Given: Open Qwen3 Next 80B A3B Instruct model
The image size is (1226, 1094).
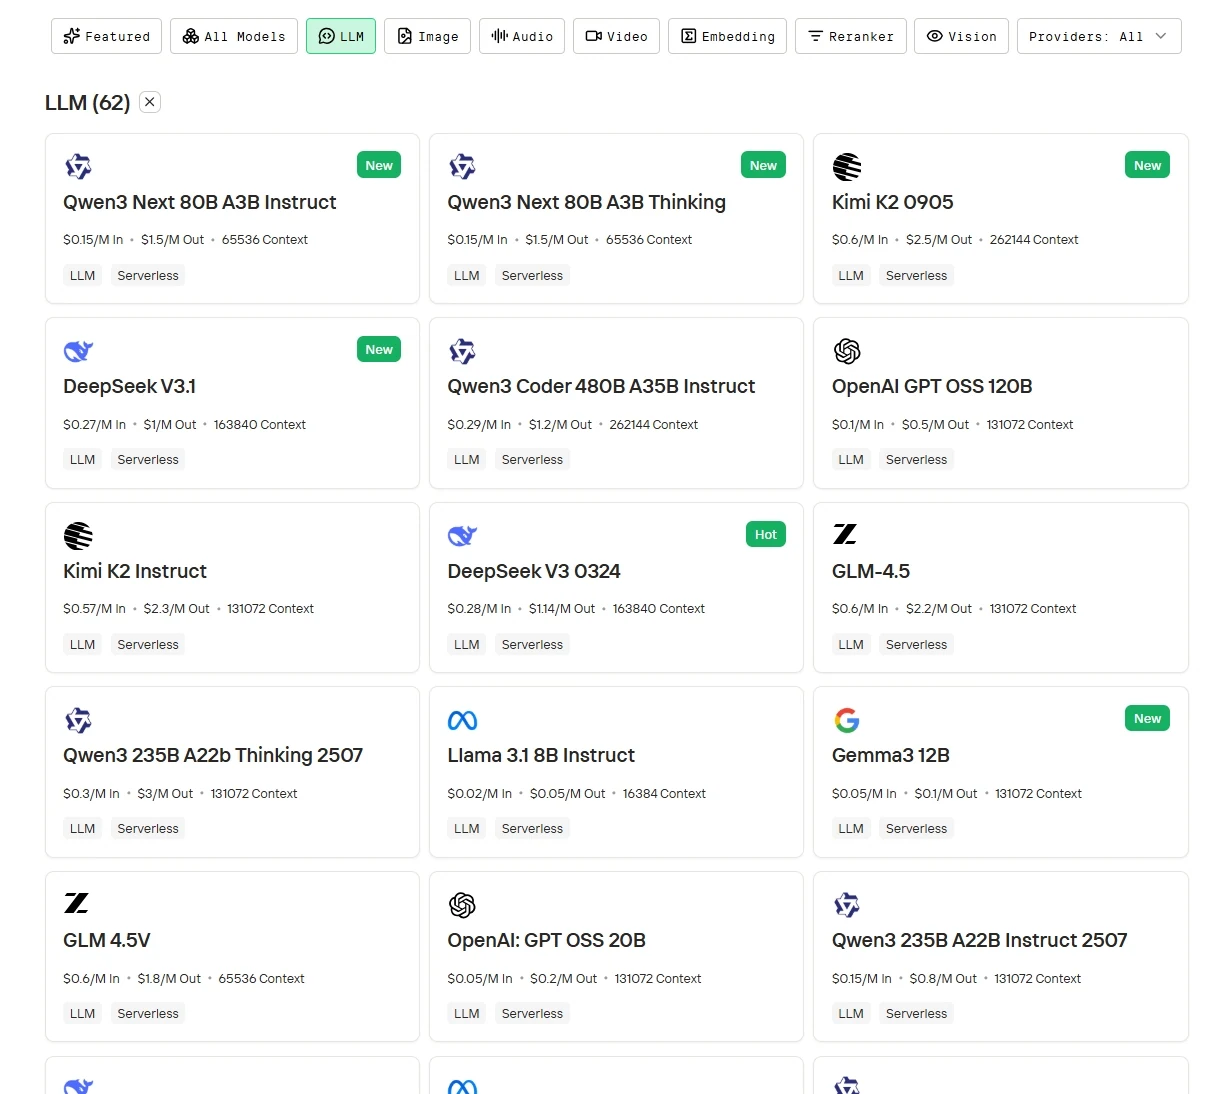Looking at the screenshot, I should (x=200, y=202).
